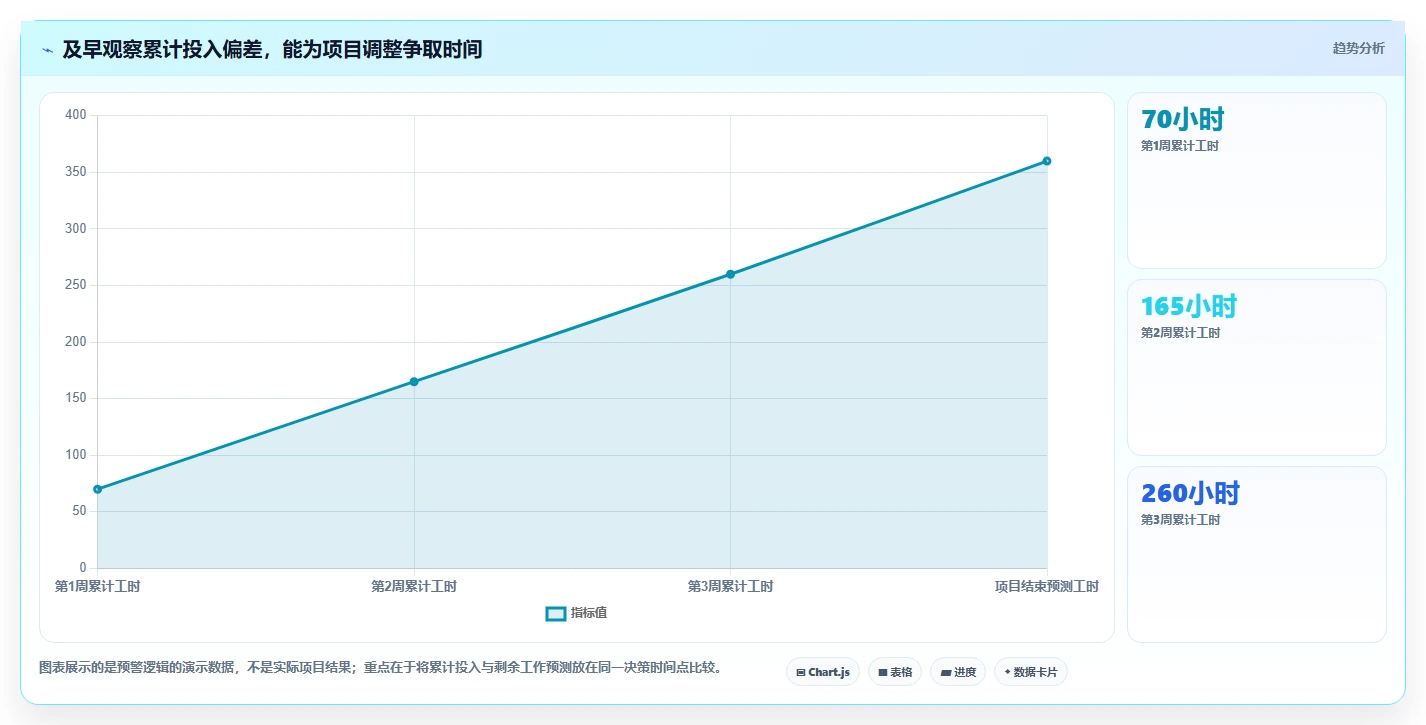
Task: Click the 第2周累计工时 data point at 165
Action: 414,382
